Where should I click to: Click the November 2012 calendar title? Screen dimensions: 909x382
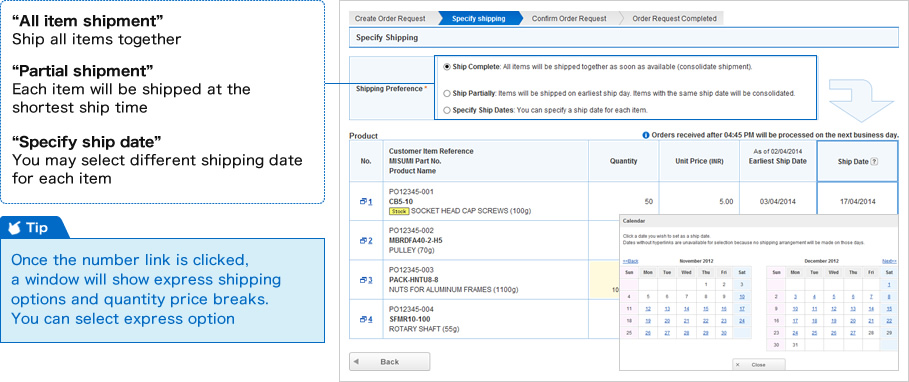tap(696, 261)
